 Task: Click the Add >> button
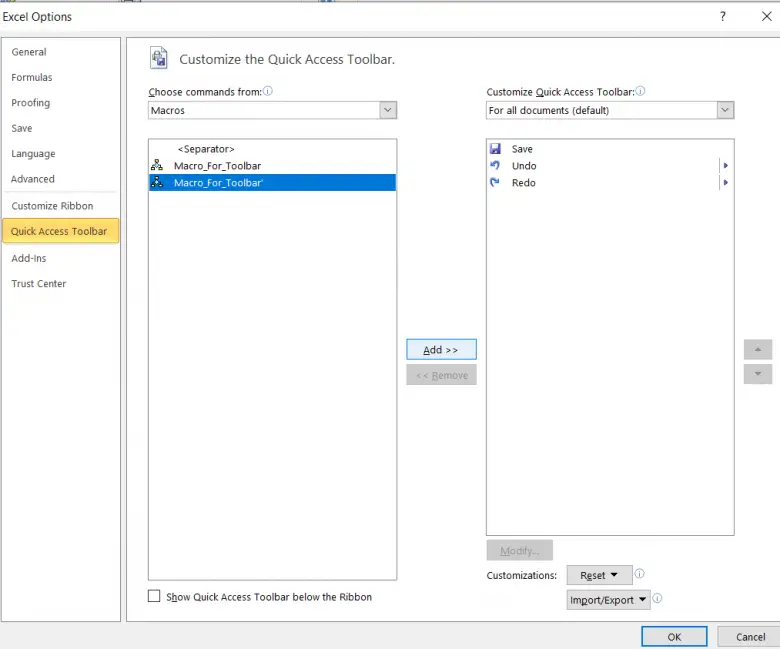[x=441, y=350]
